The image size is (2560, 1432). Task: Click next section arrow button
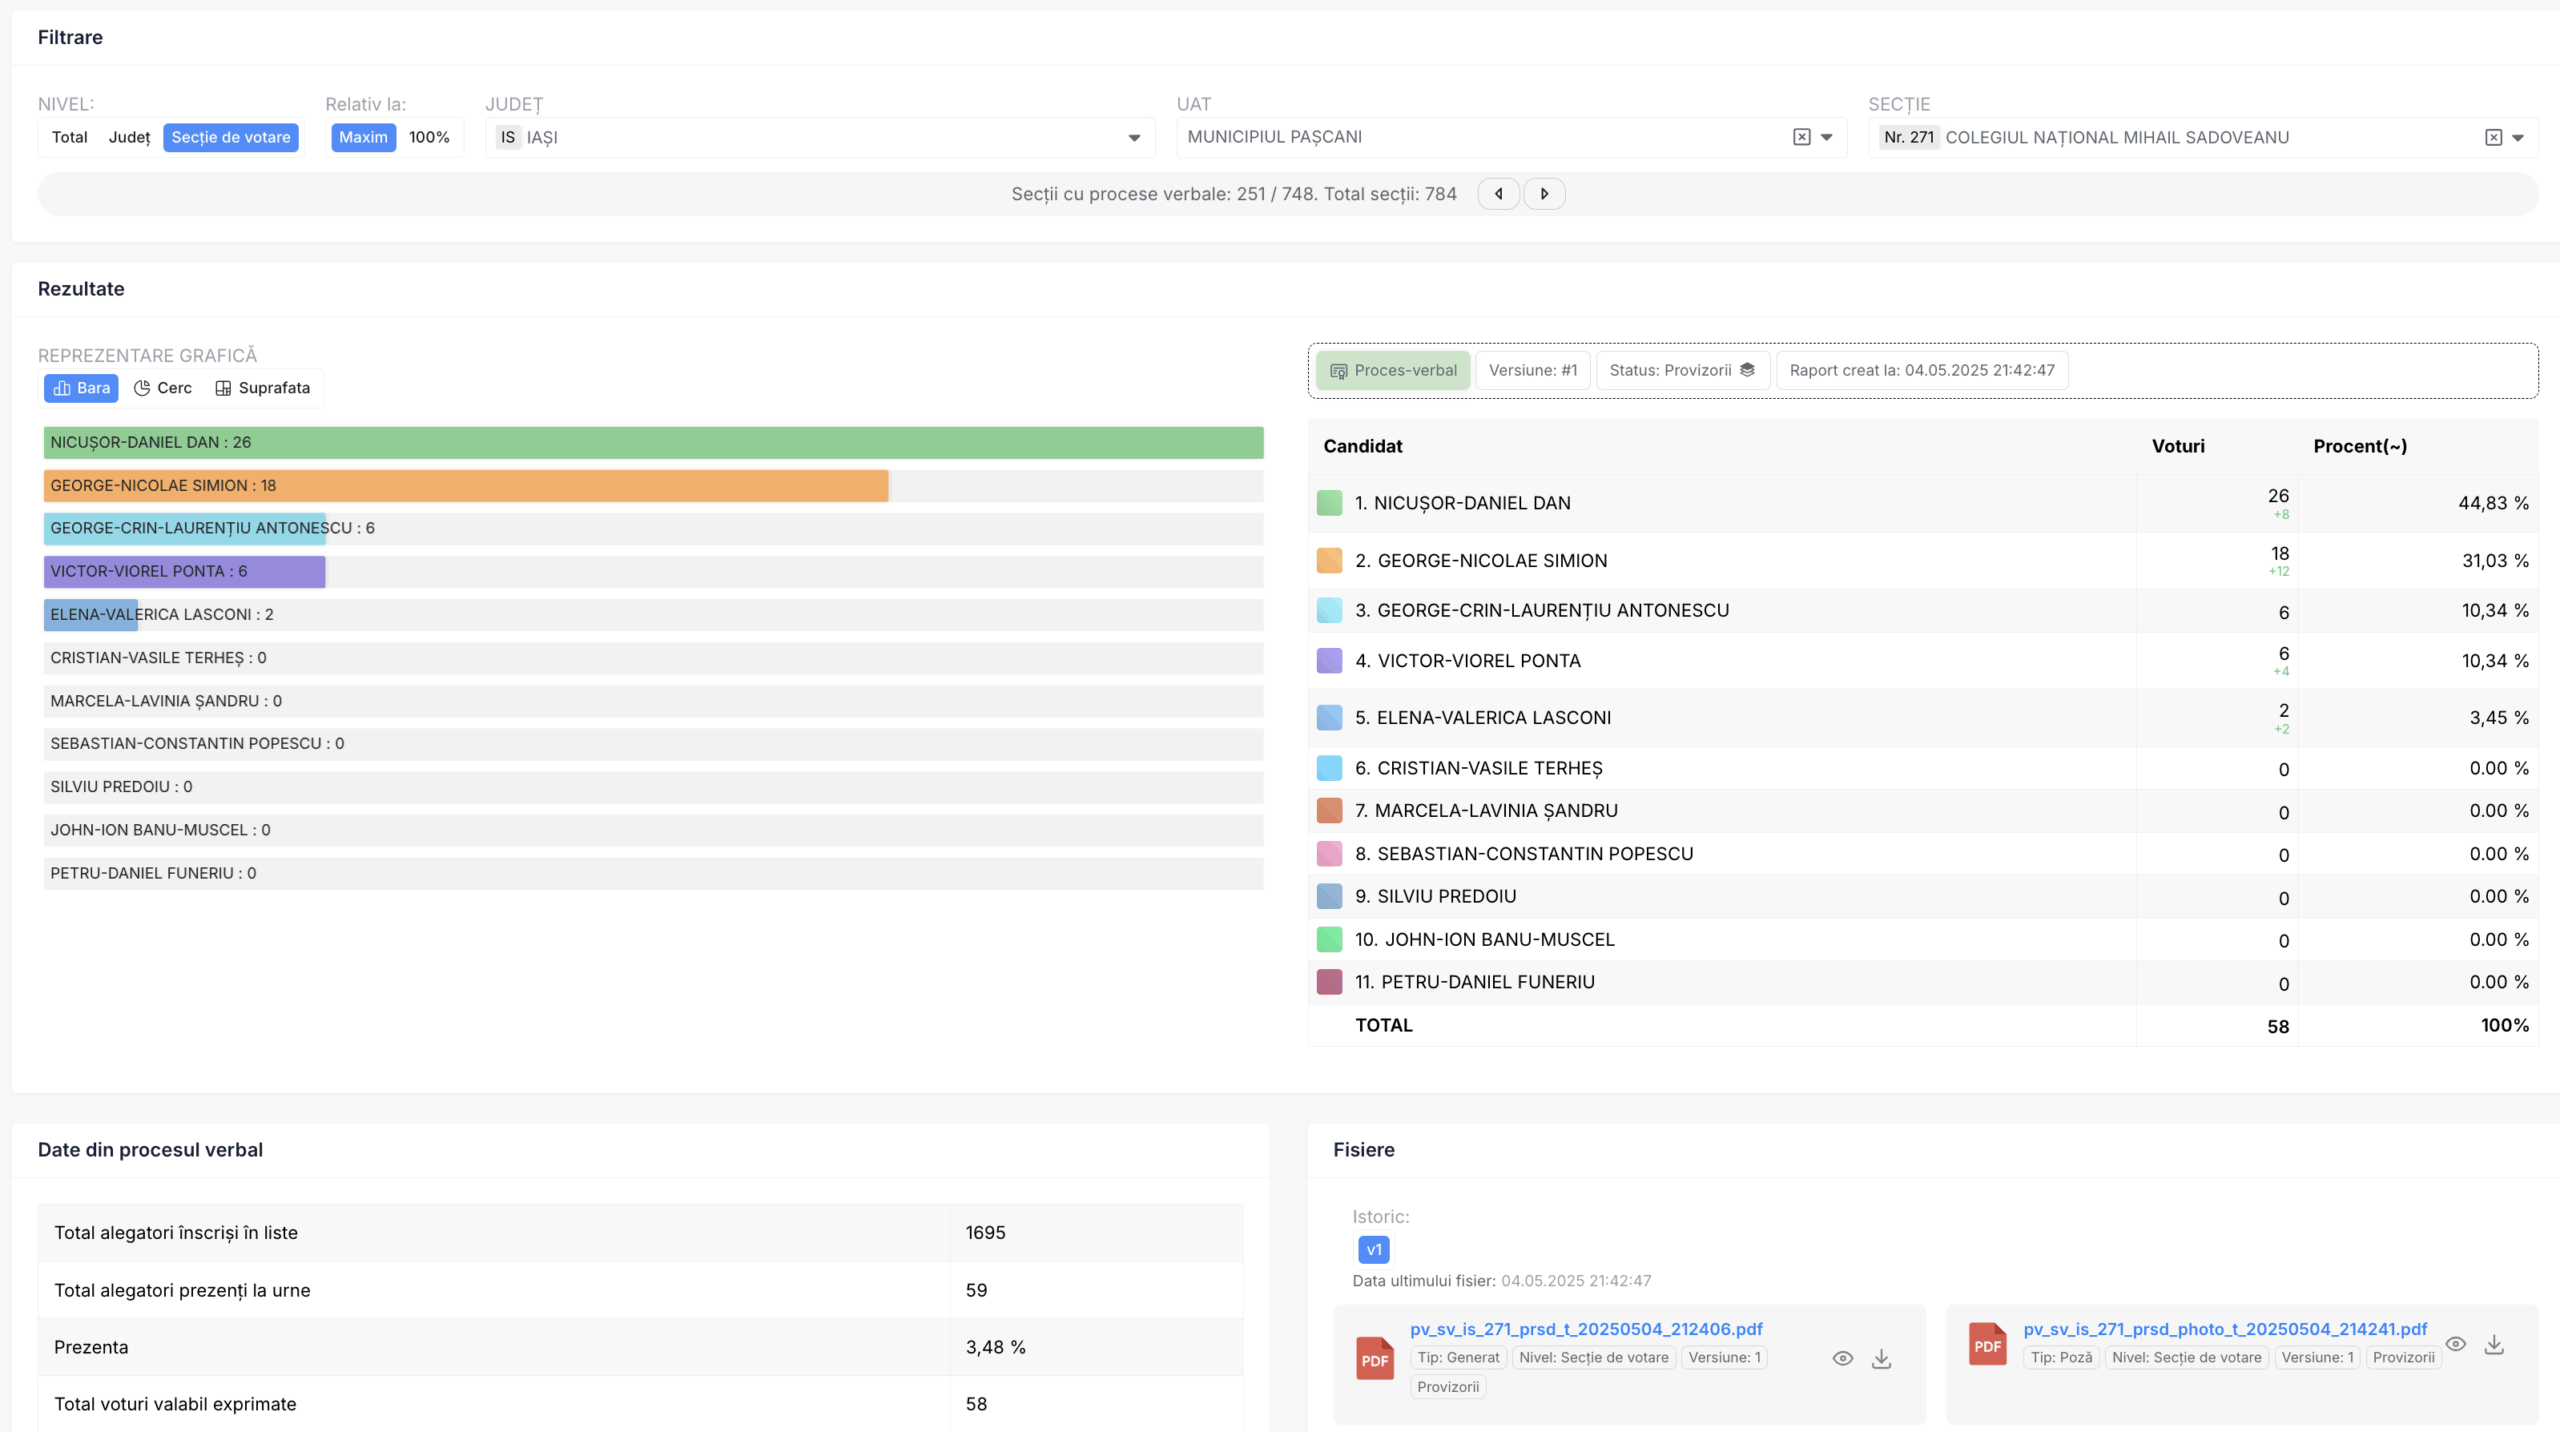click(x=1544, y=194)
